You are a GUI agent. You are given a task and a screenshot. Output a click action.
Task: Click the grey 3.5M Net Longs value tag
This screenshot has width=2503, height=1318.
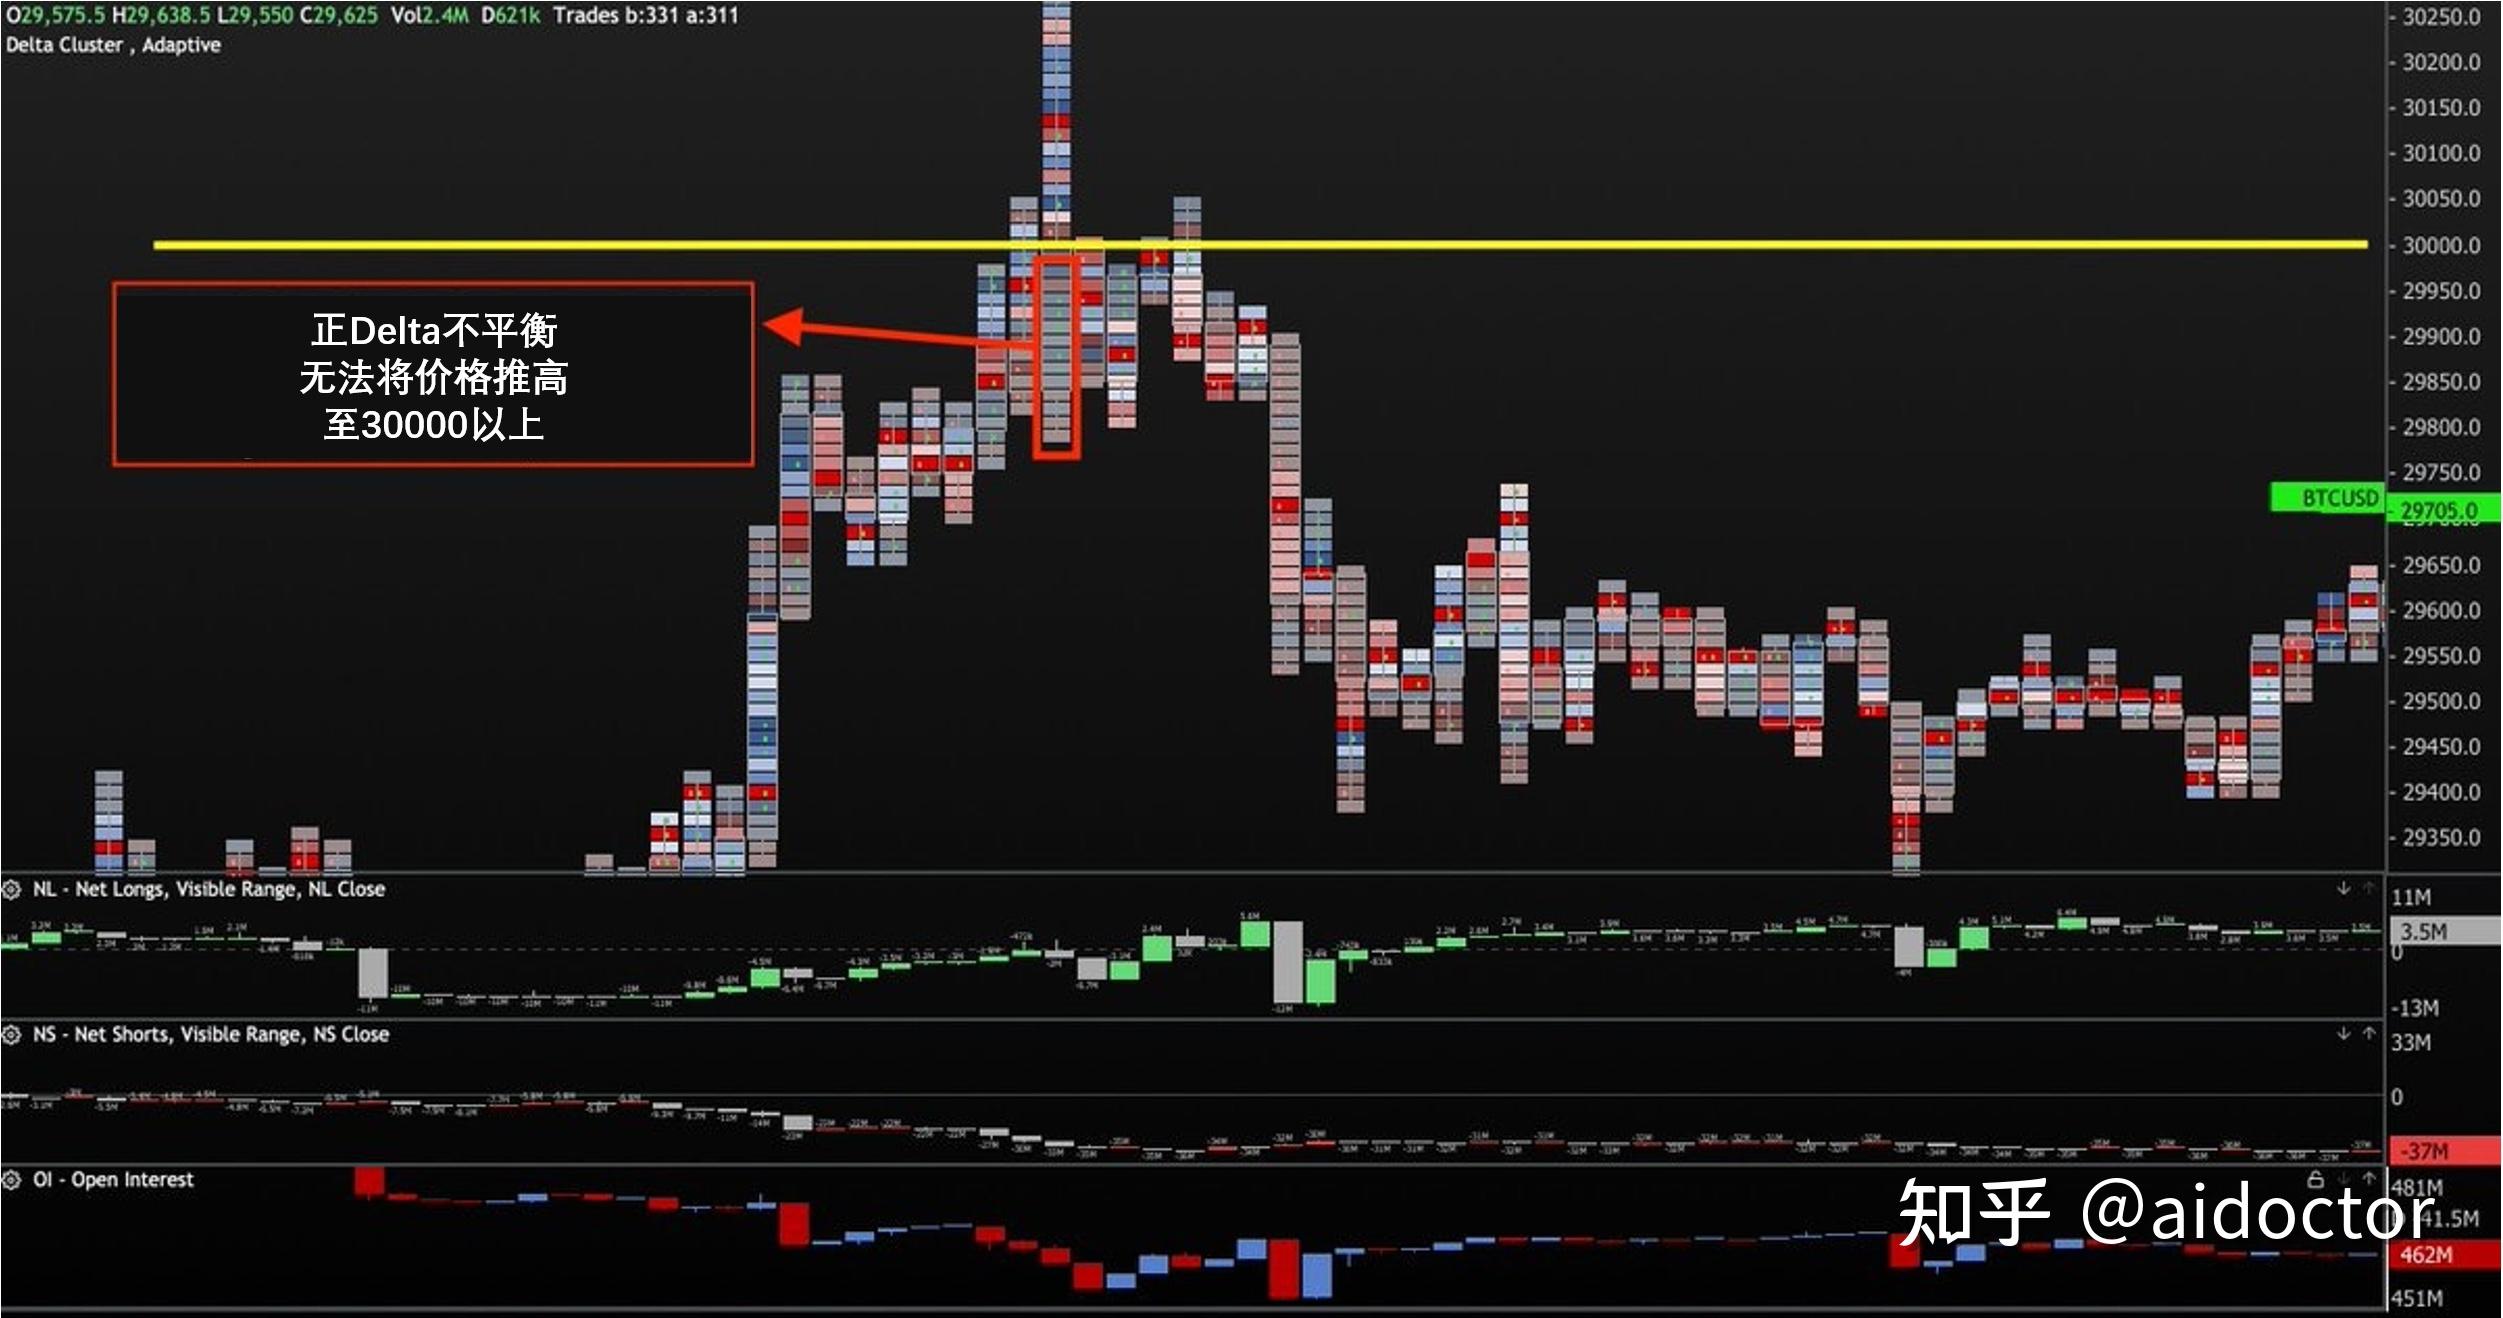[x=2443, y=932]
